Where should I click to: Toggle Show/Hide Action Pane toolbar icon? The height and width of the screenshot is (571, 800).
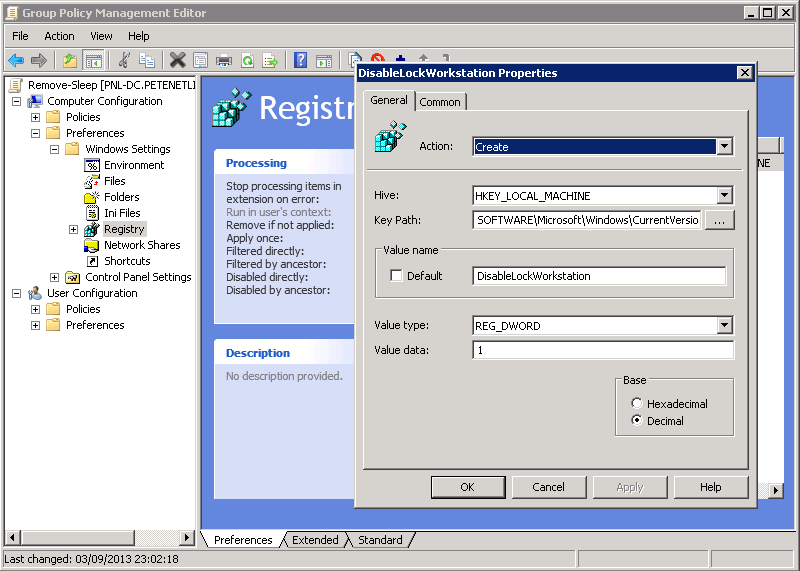[x=324, y=61]
